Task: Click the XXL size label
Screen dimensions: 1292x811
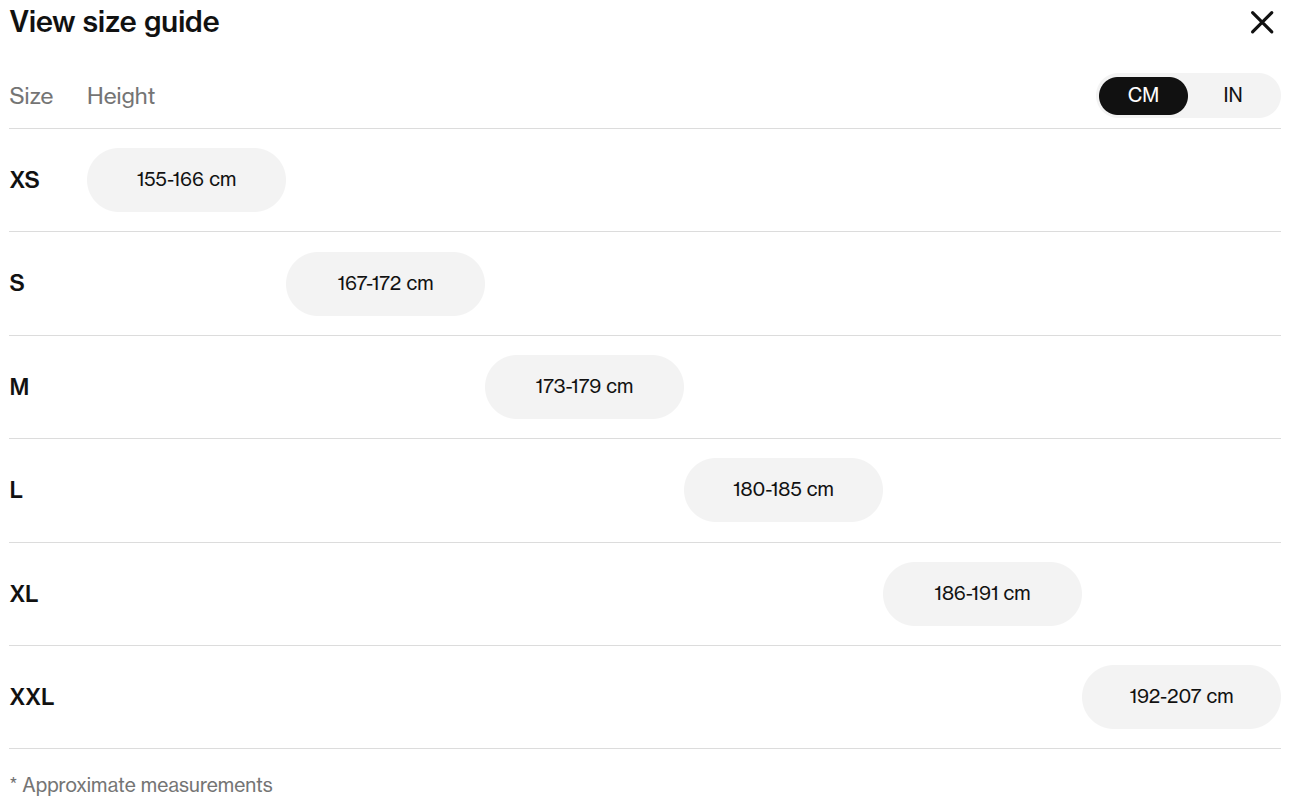Action: pos(32,697)
